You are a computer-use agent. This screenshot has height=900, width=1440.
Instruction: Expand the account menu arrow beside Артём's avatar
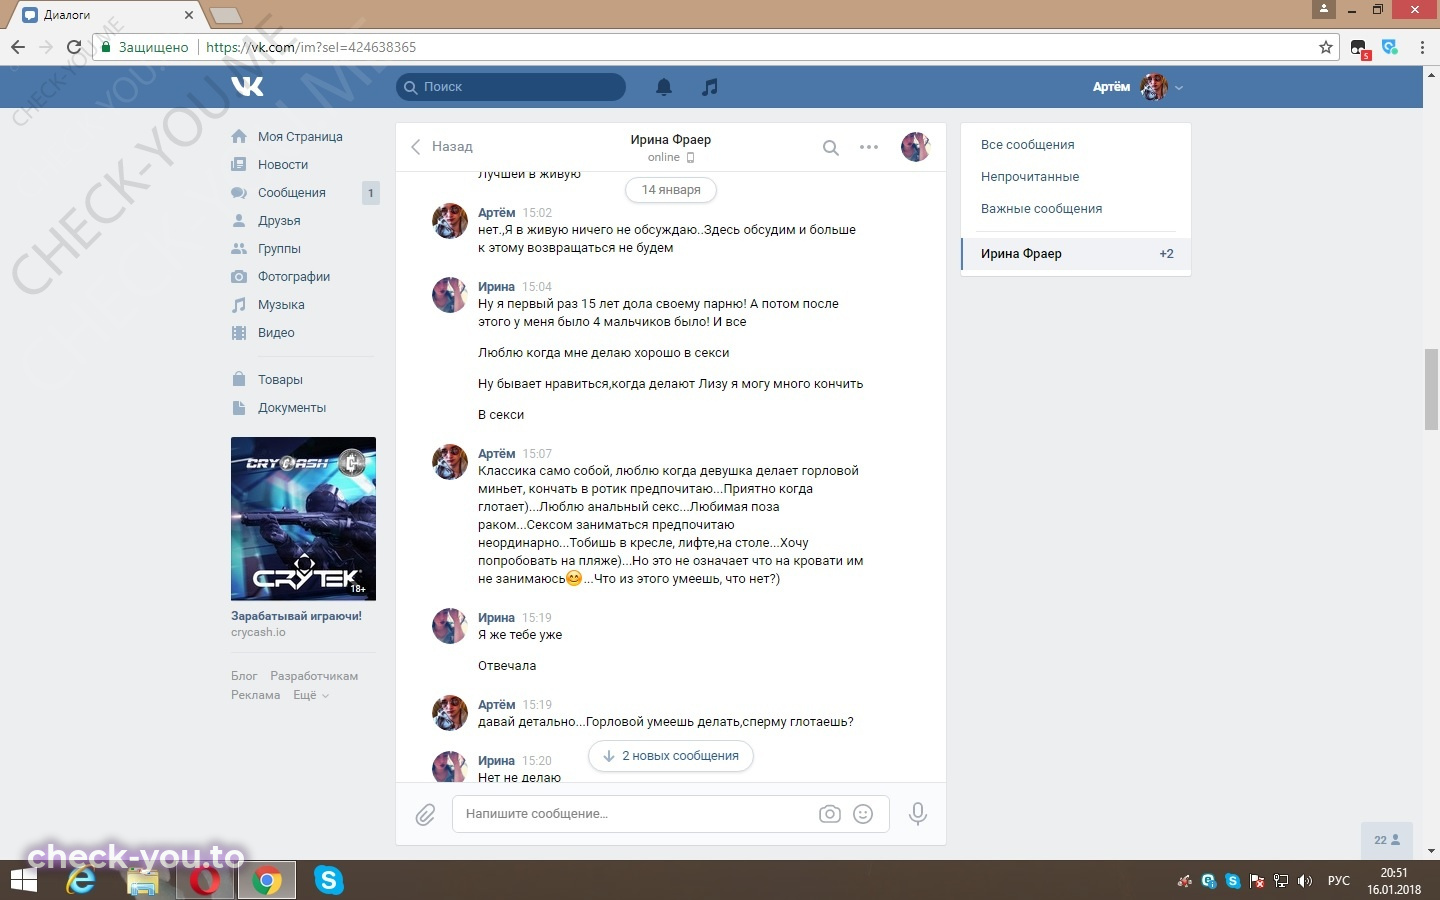pyautogui.click(x=1179, y=88)
